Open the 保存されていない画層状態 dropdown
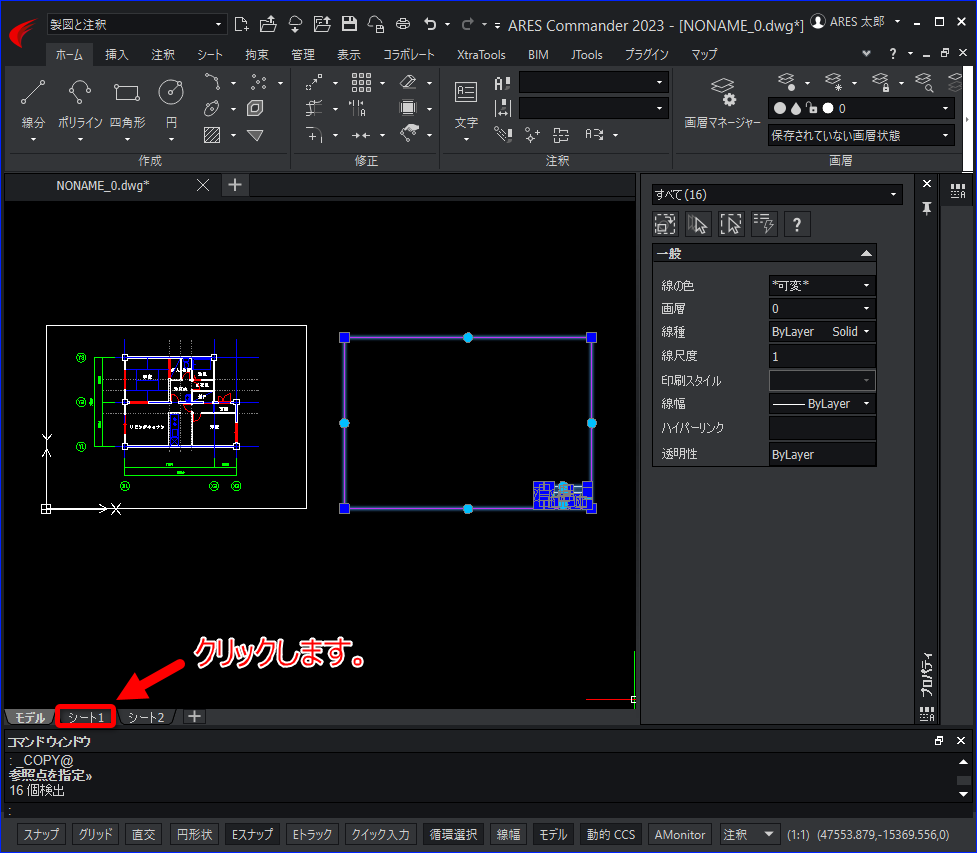The width and height of the screenshot is (977, 853). tap(861, 135)
